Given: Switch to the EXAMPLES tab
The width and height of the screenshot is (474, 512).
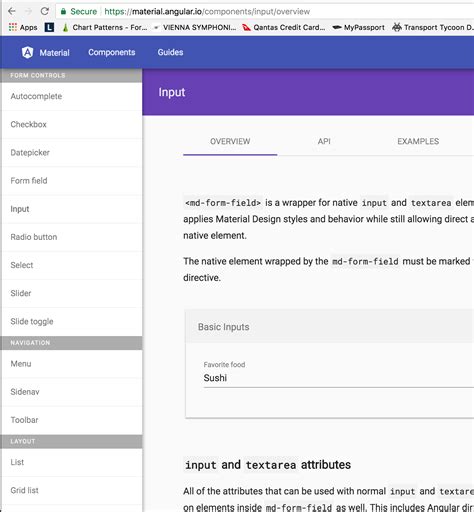Looking at the screenshot, I should pos(418,141).
